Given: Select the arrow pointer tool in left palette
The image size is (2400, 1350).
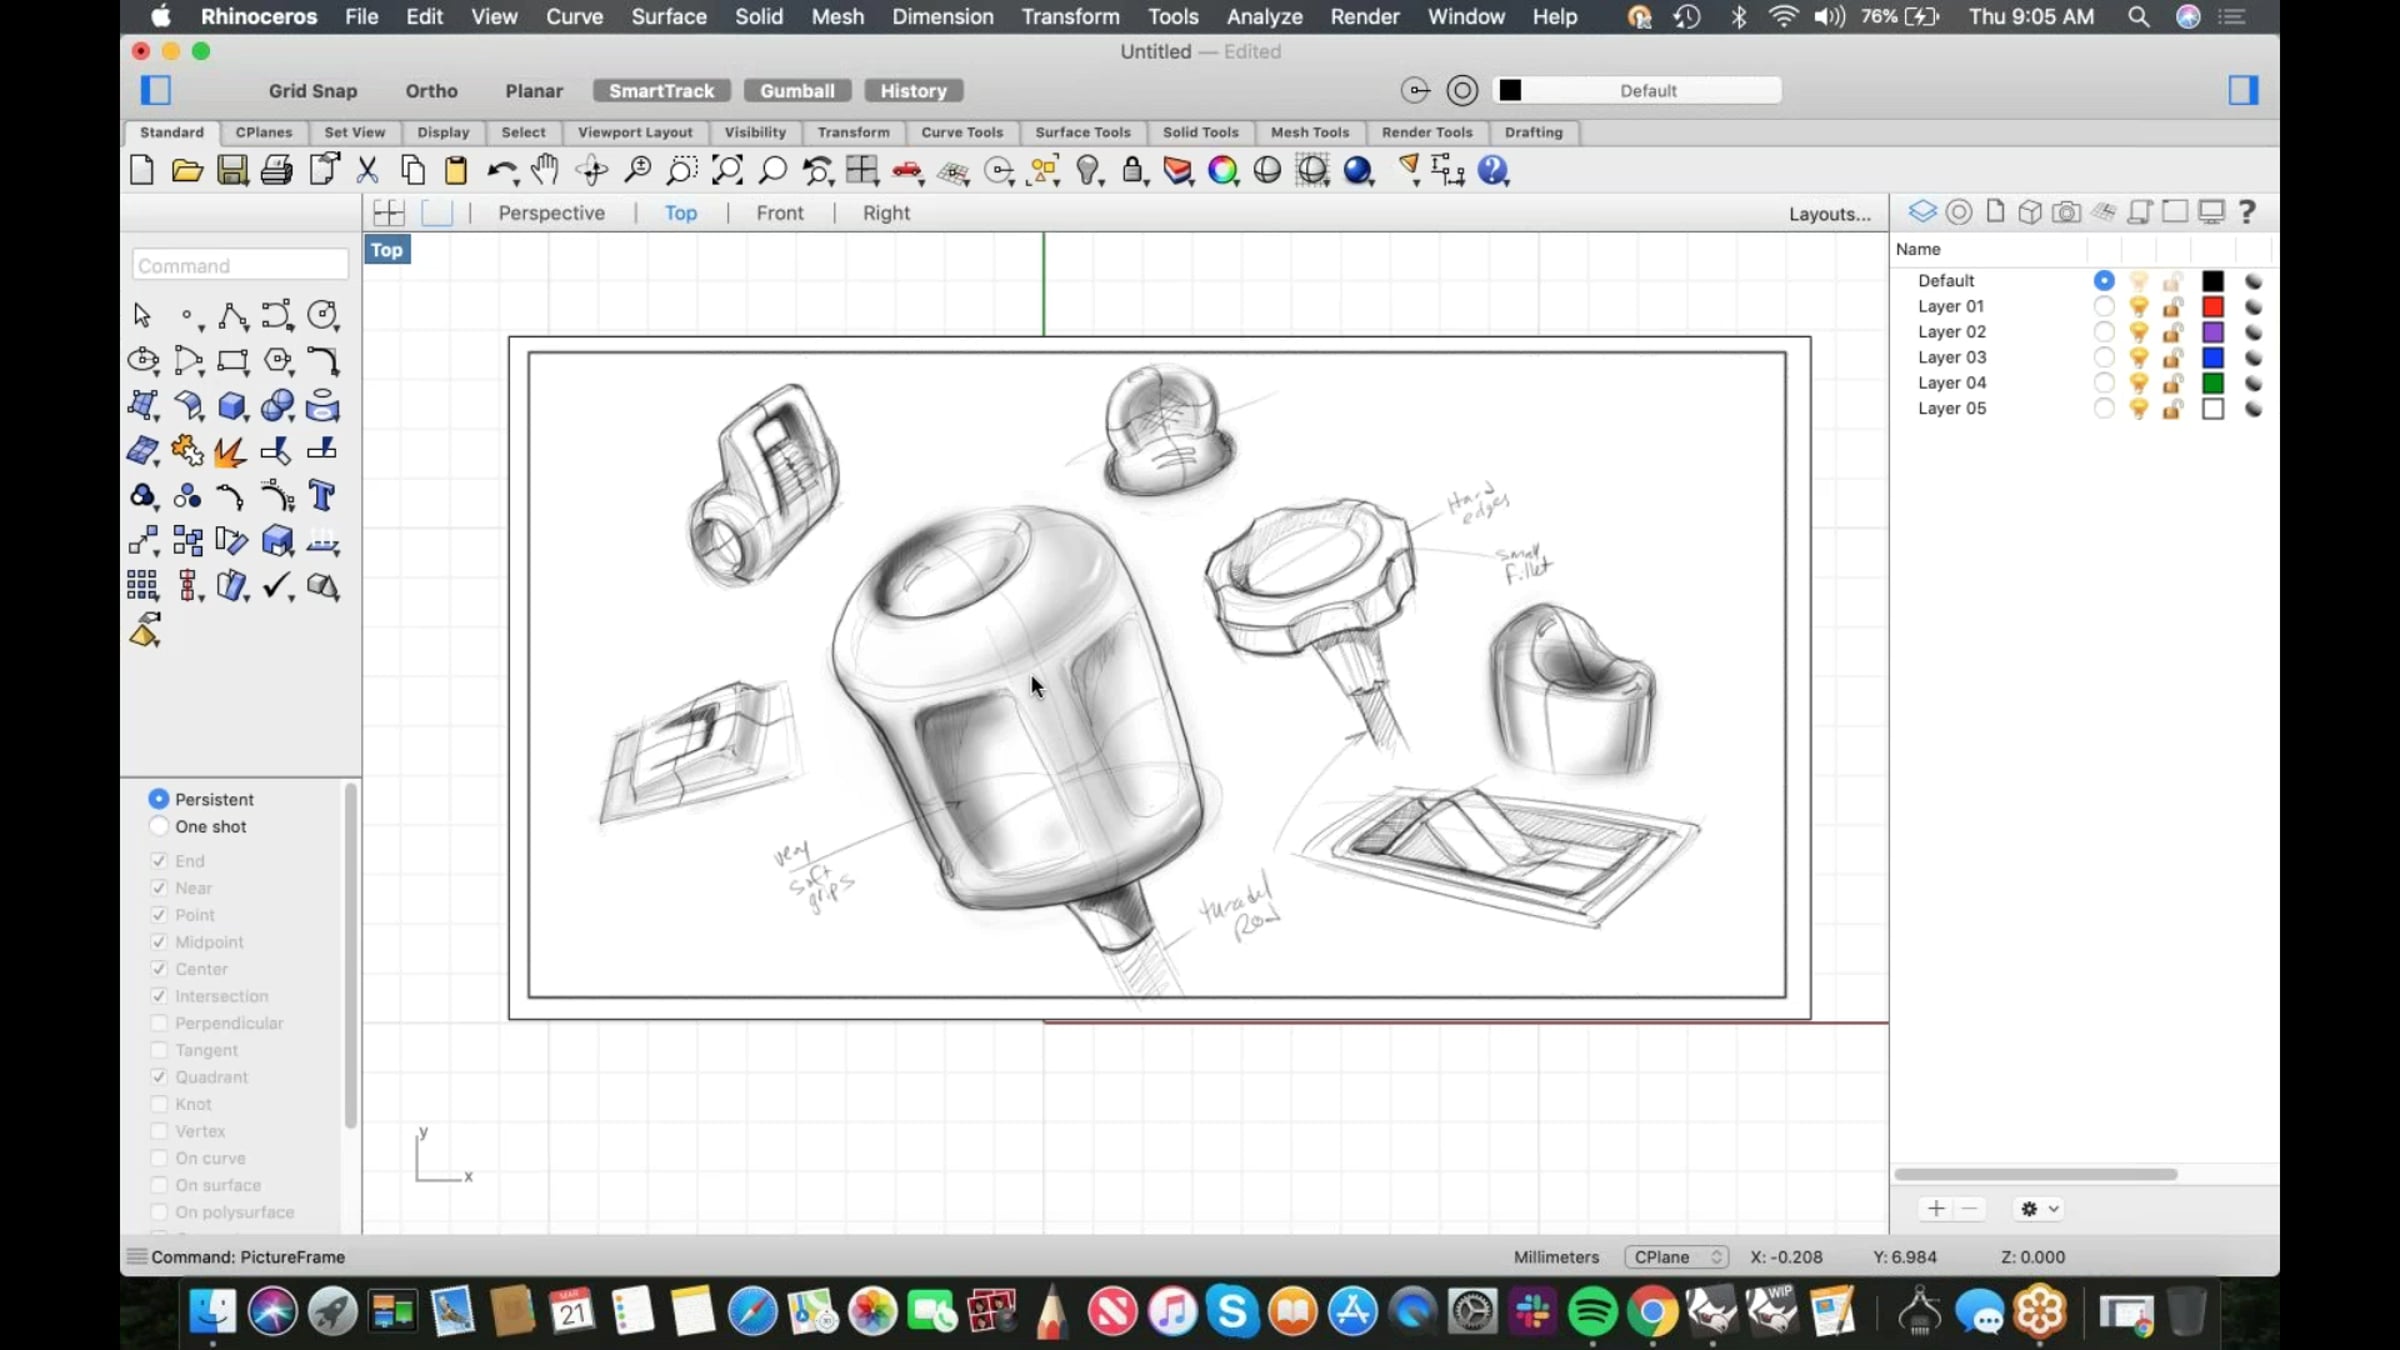Looking at the screenshot, I should 142,316.
